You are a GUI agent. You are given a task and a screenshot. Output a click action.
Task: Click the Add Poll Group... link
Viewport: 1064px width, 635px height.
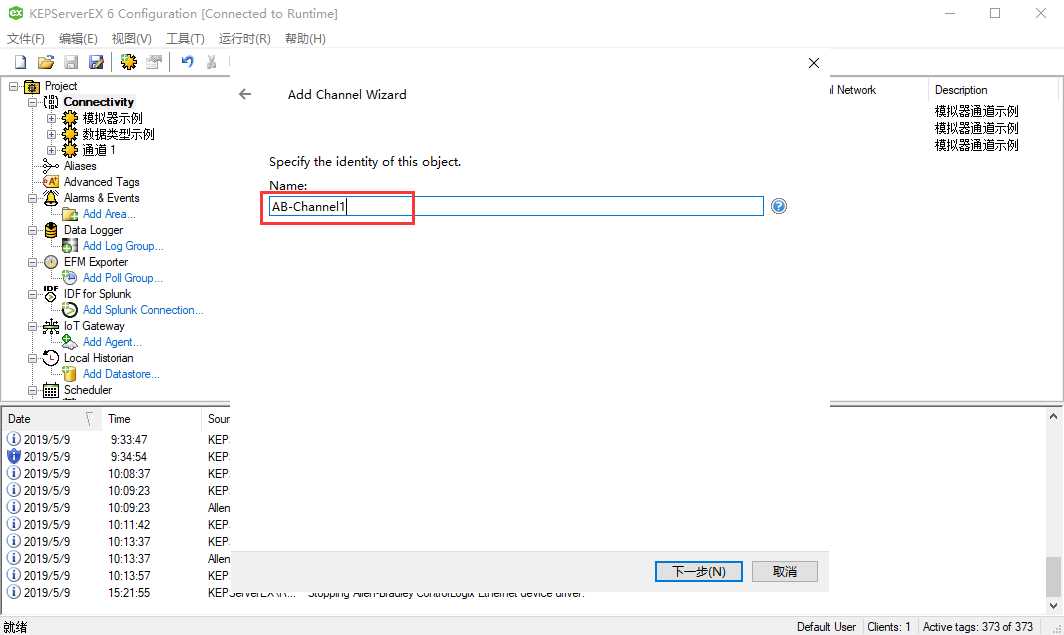[x=123, y=277]
